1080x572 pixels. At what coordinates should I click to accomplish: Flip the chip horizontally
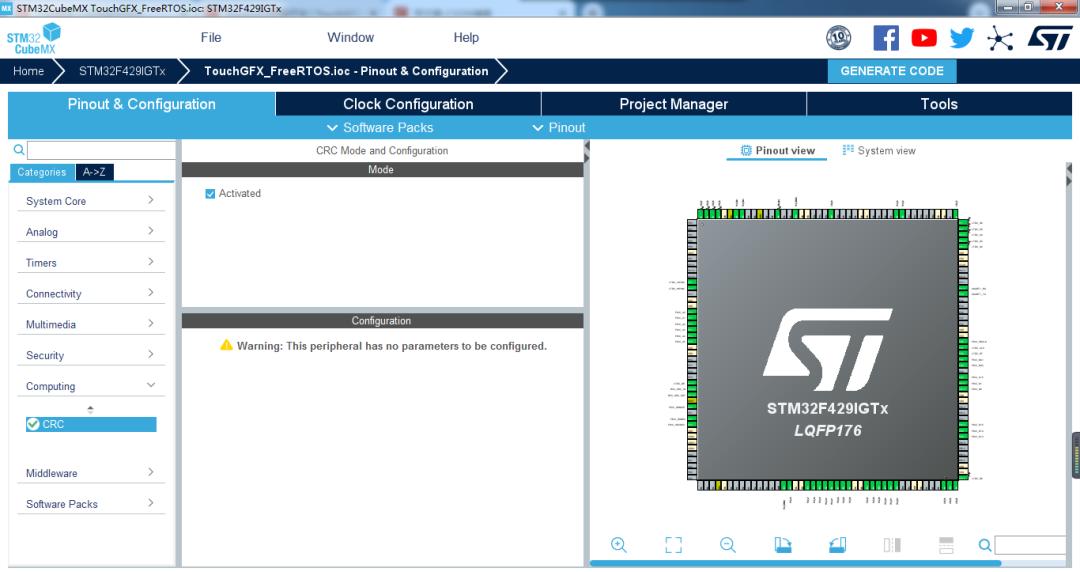click(x=892, y=545)
